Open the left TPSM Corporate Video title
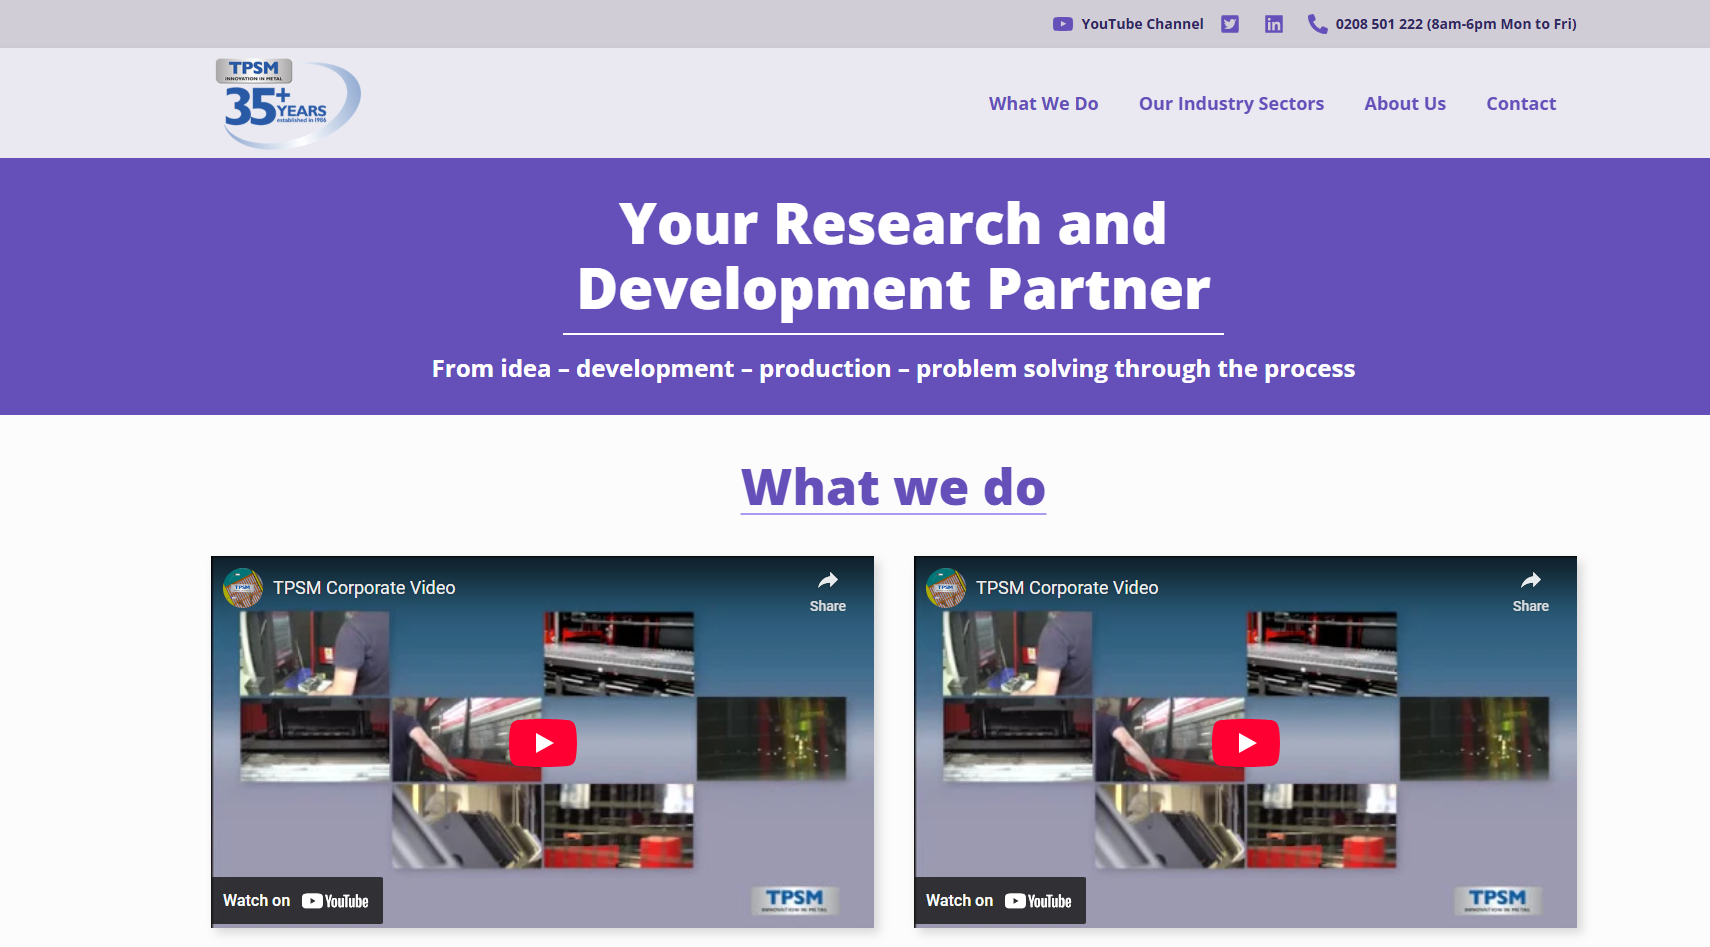1710x947 pixels. pos(364,588)
